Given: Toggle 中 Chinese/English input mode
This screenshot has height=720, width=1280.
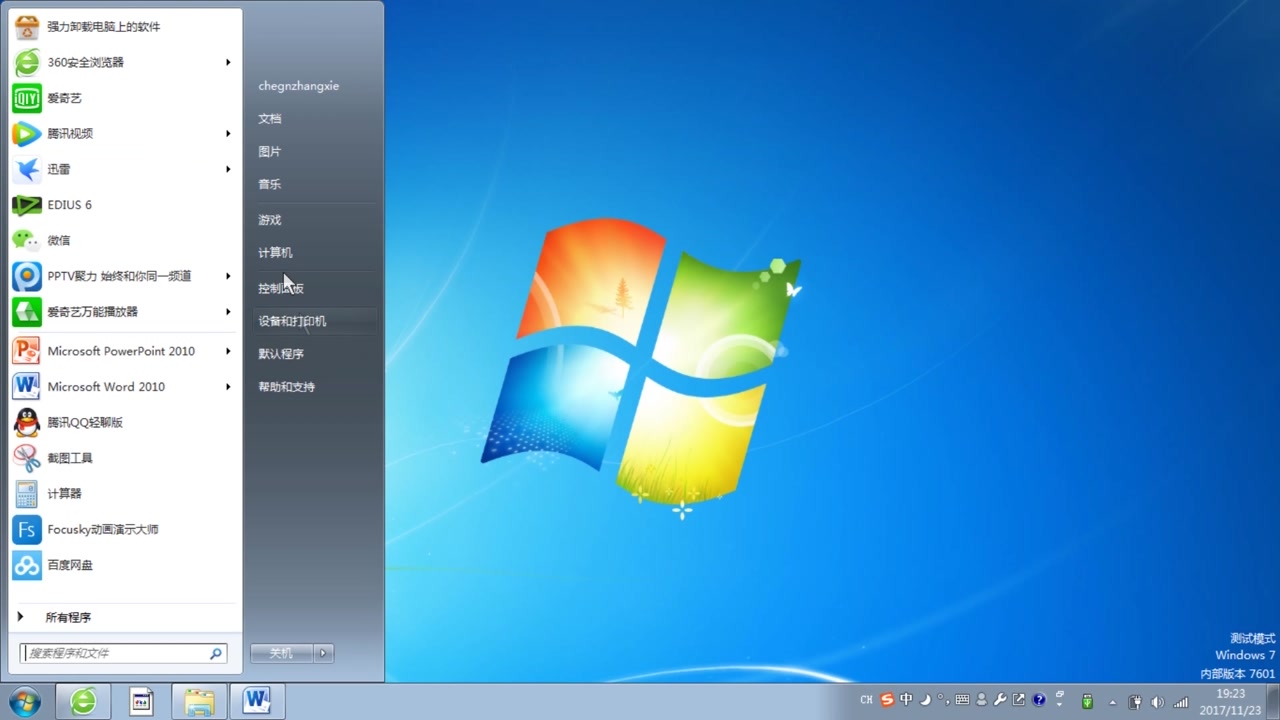Looking at the screenshot, I should (906, 700).
